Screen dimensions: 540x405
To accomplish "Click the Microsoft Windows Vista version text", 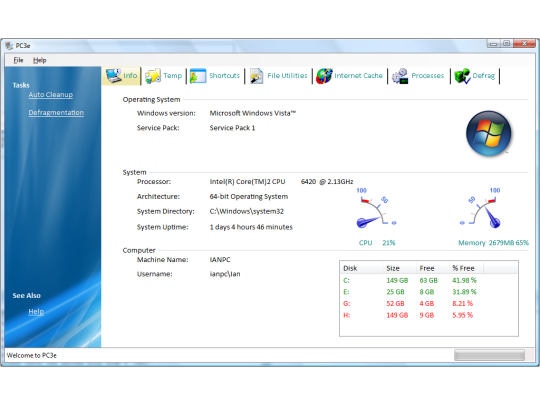I will coord(253,113).
